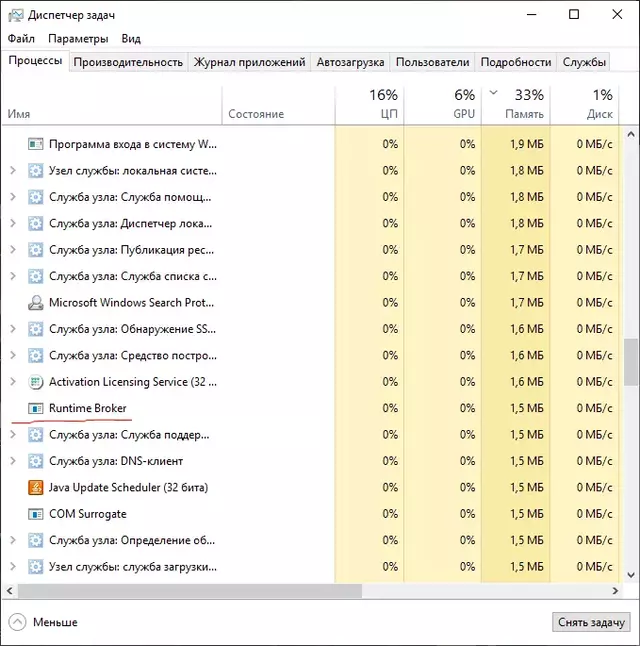Click the vertical scrollbar thumb
Image resolution: width=640 pixels, height=646 pixels.
pos(631,362)
